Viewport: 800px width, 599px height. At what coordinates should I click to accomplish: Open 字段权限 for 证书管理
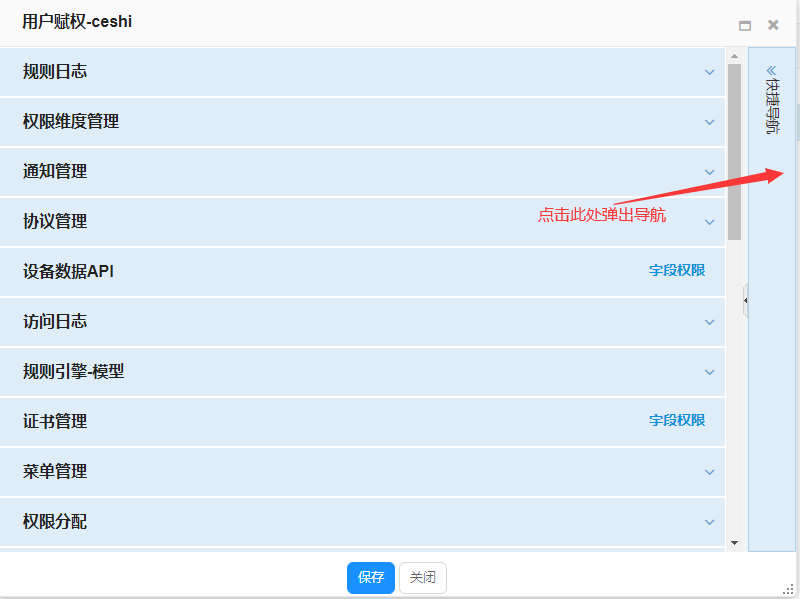676,421
